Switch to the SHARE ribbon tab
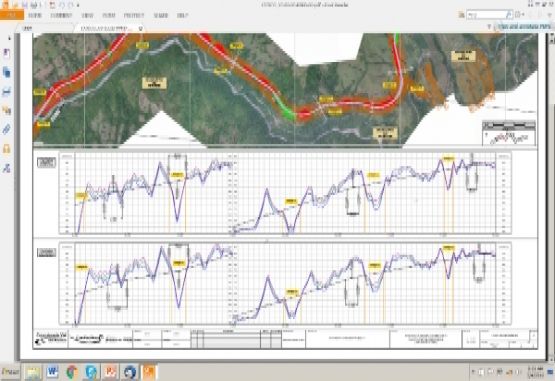Screen dimensions: 555x381 (x=161, y=16)
